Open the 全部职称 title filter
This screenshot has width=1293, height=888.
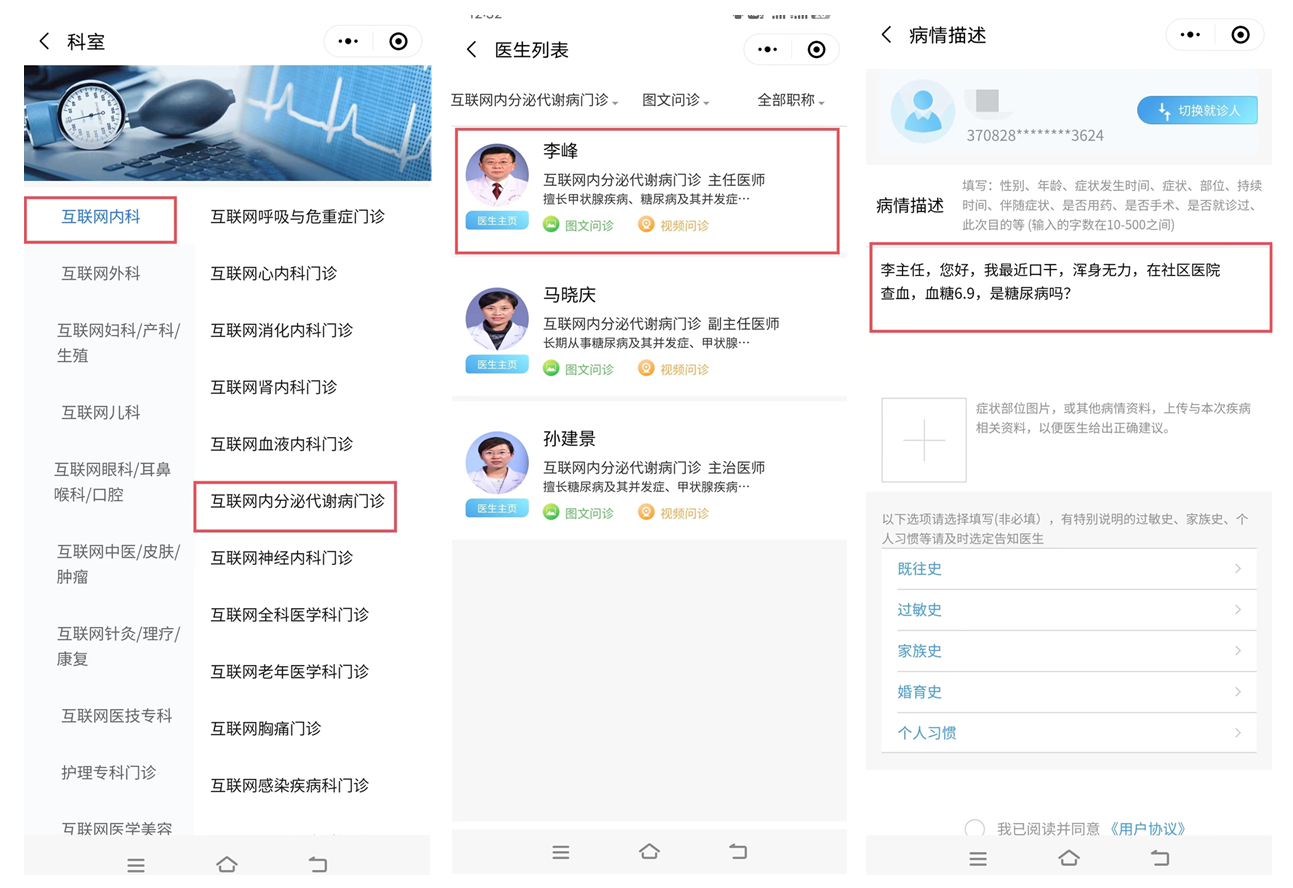[790, 101]
